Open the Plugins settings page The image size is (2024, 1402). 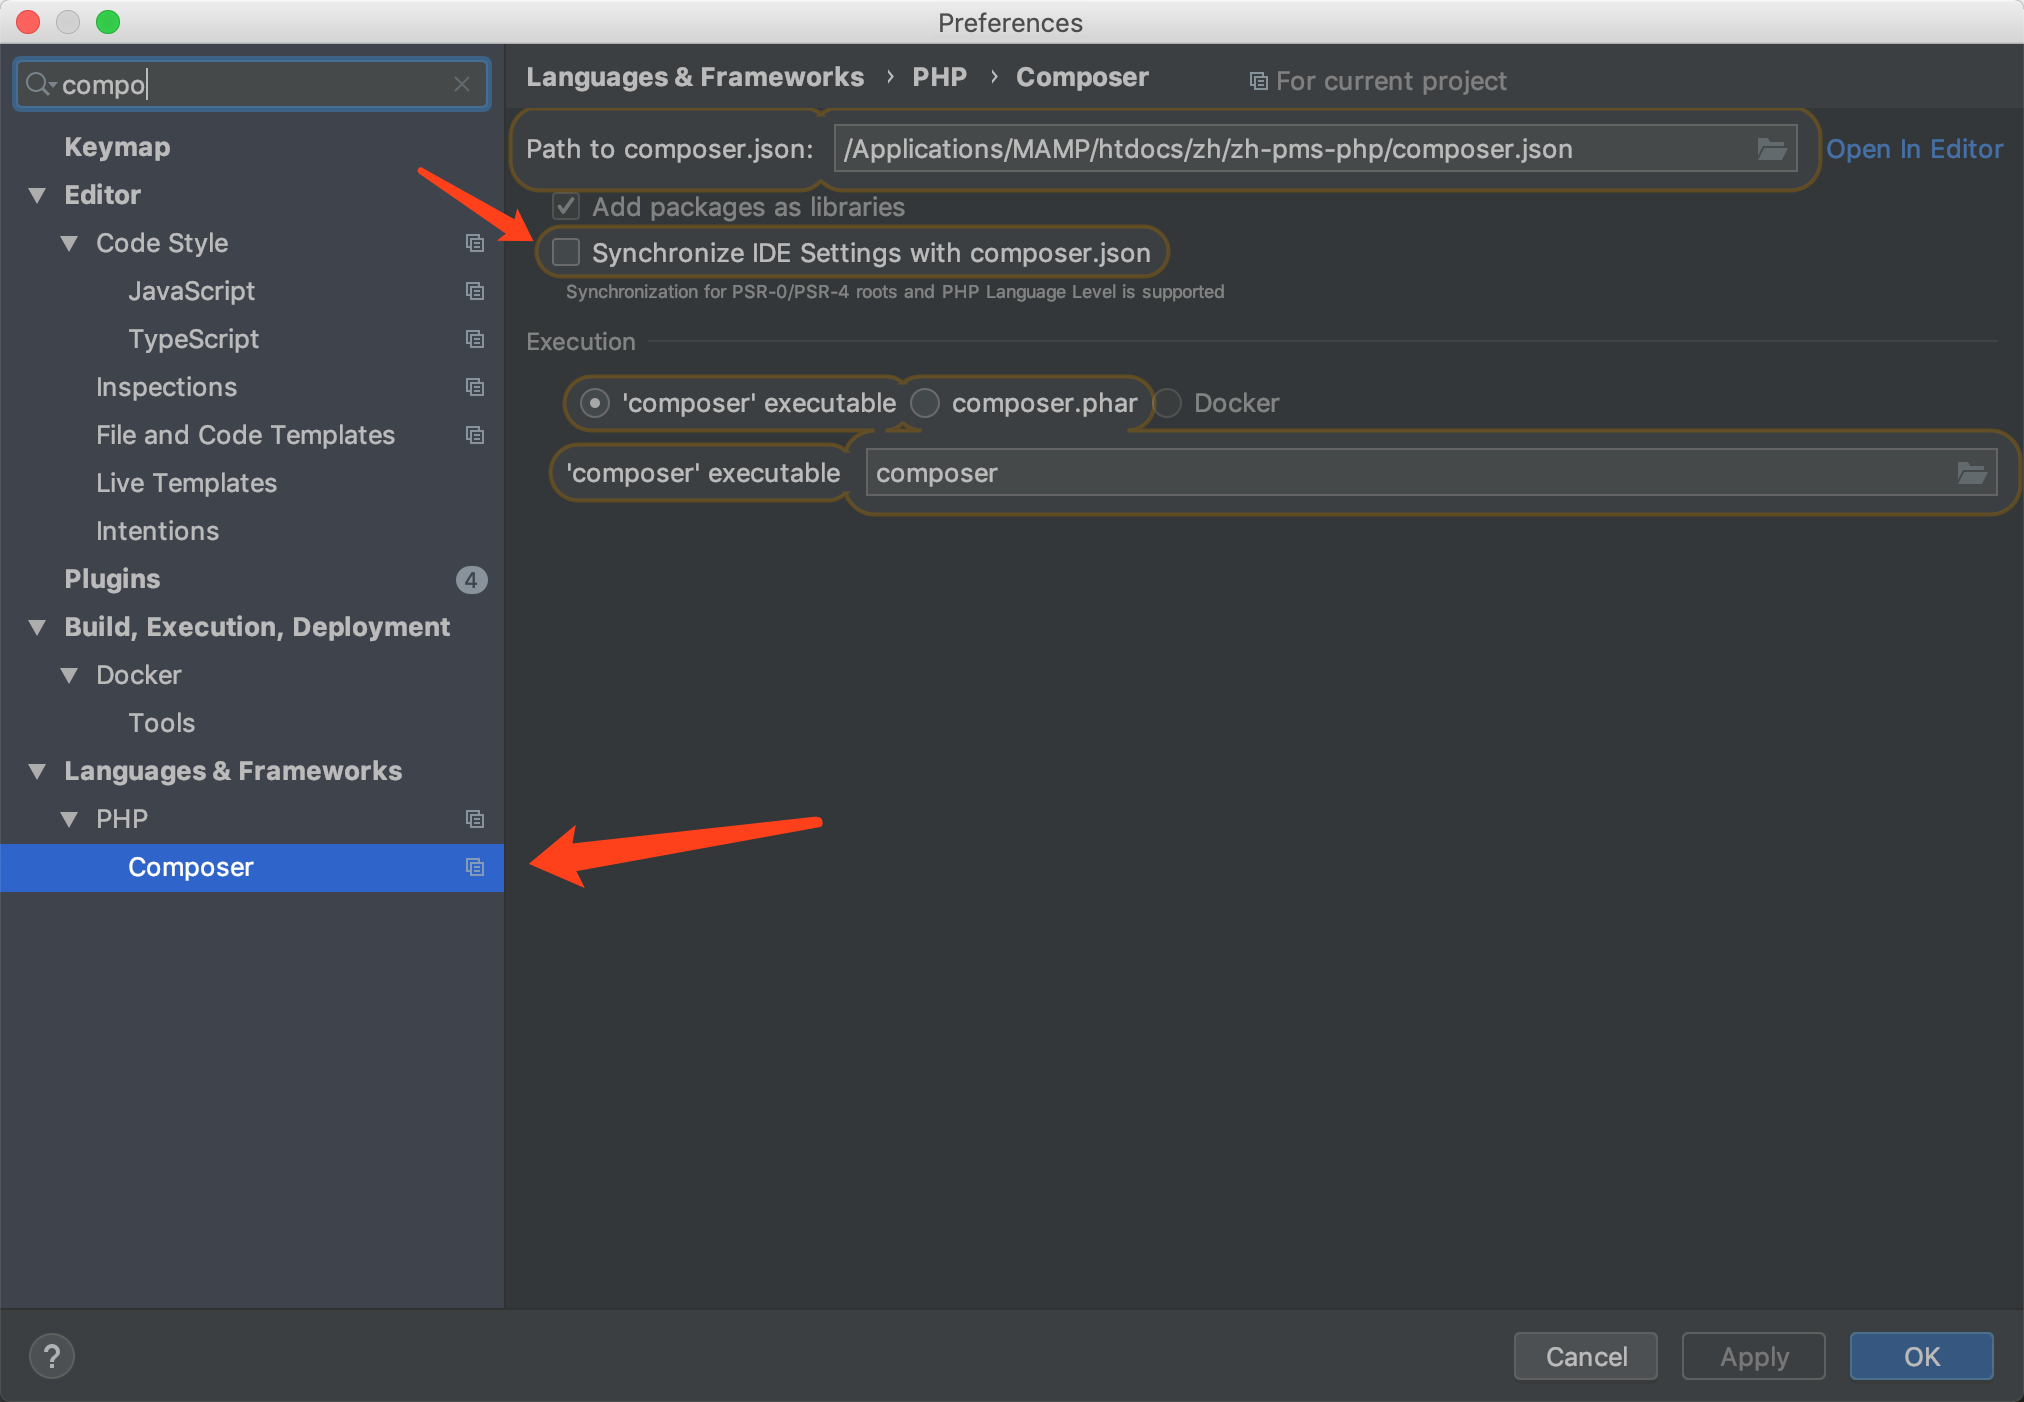pos(112,579)
